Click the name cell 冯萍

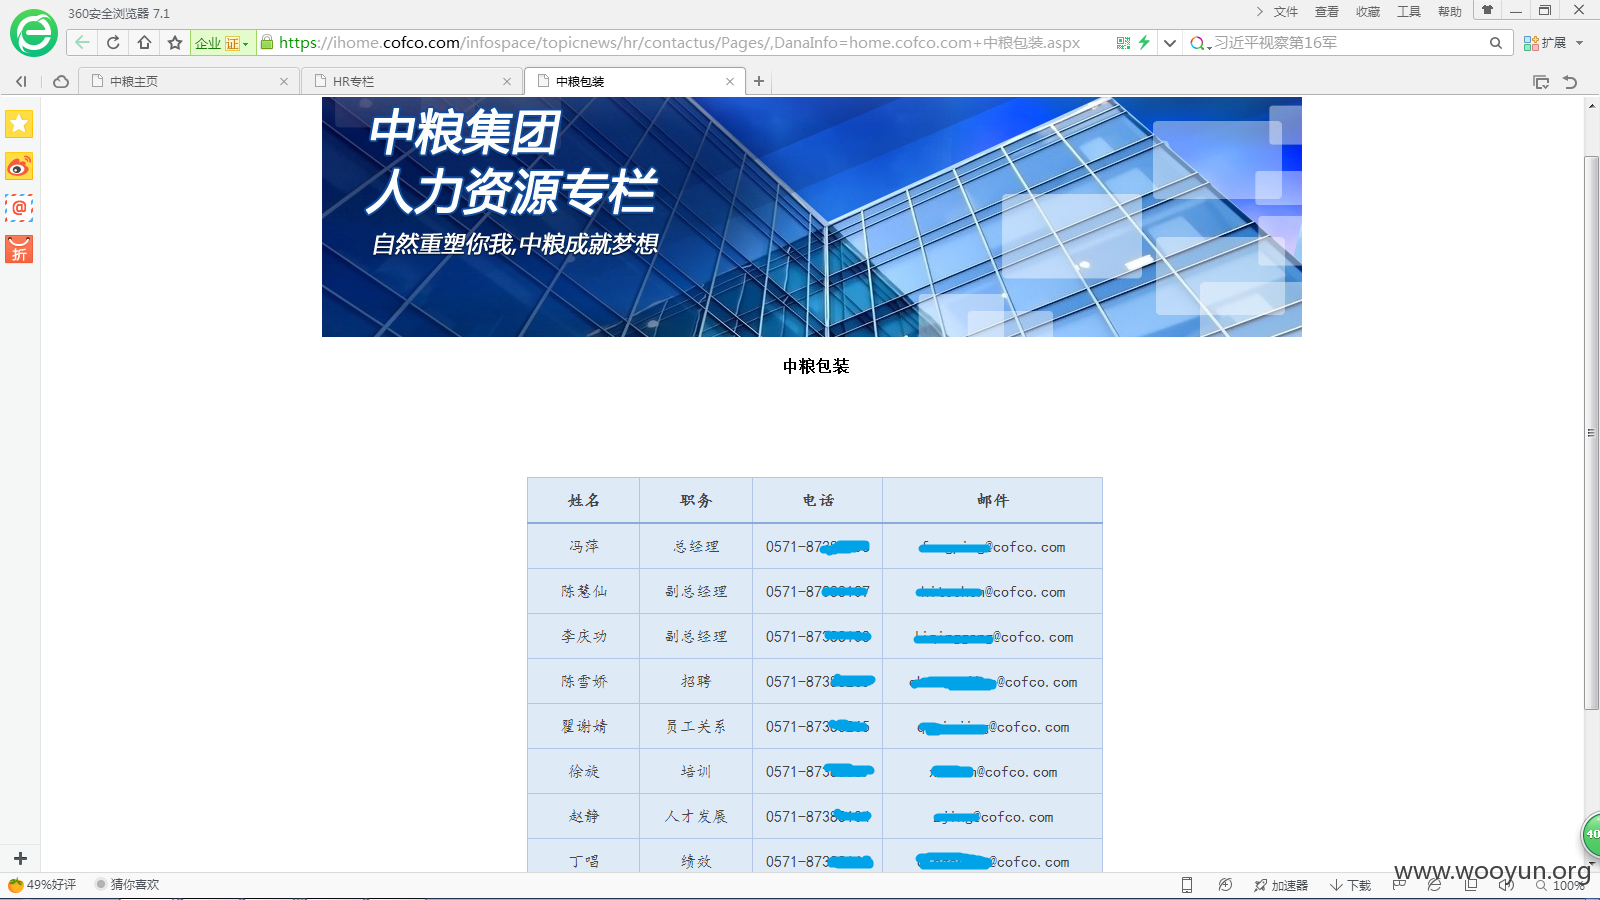point(584,546)
